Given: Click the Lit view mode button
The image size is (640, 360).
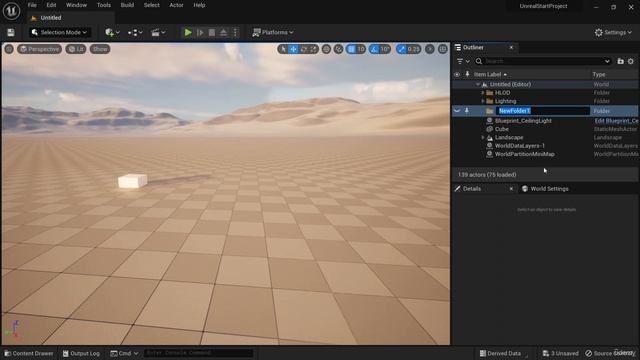Looking at the screenshot, I should coord(76,49).
